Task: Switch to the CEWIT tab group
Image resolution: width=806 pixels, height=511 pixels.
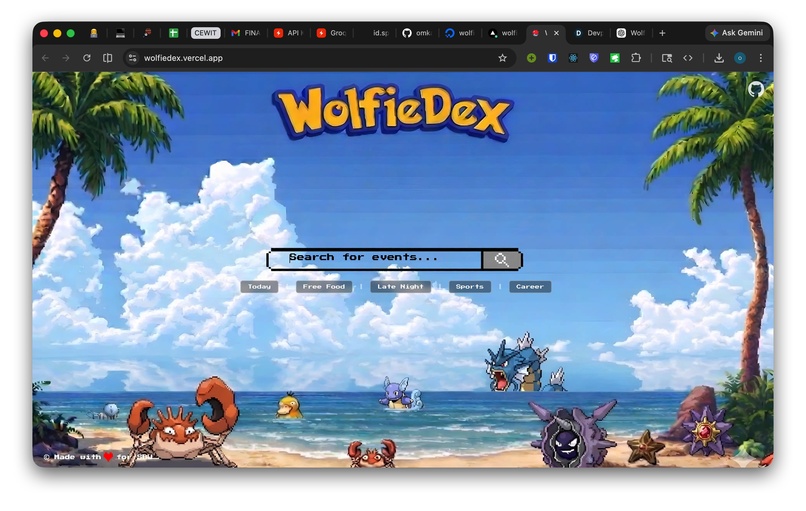Action: coord(206,33)
